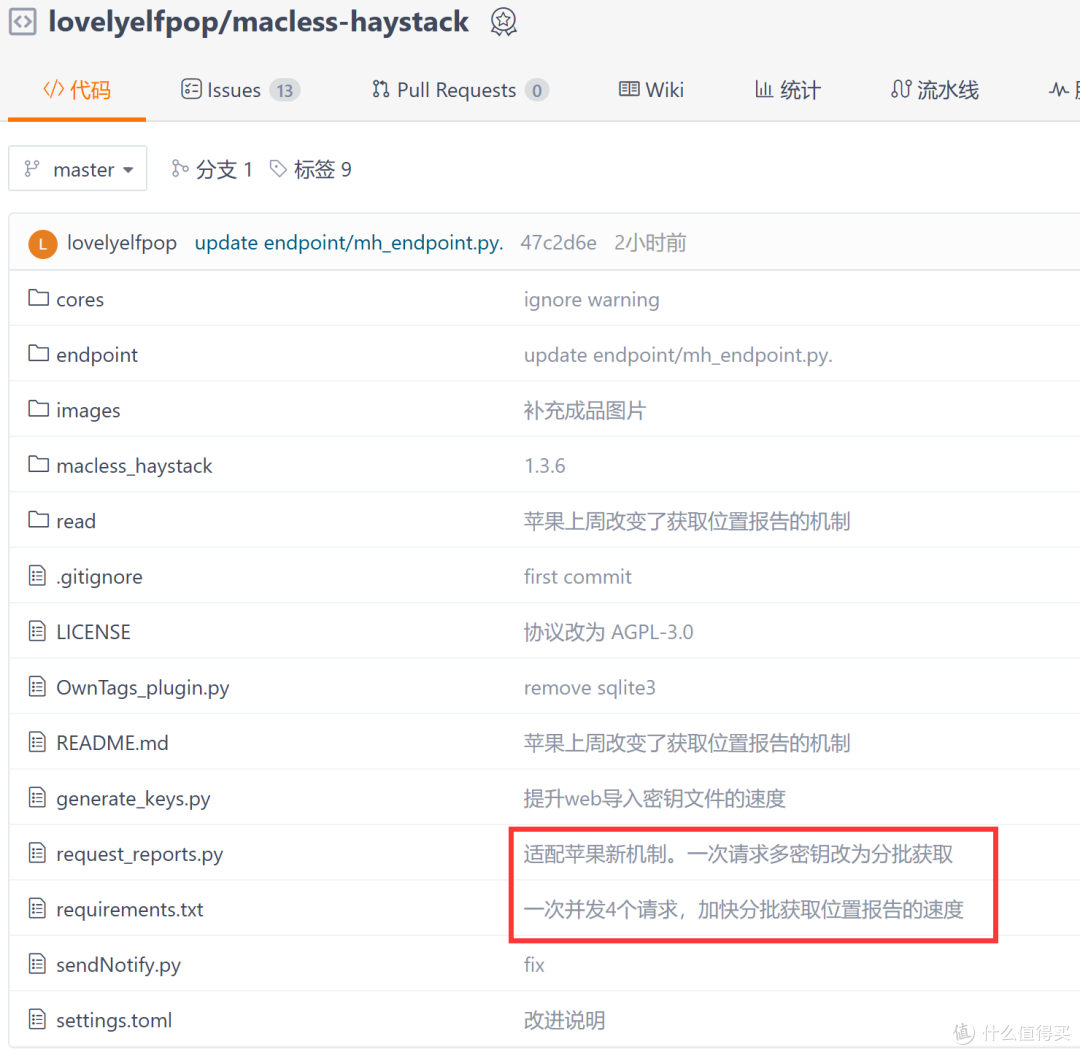This screenshot has width=1080, height=1055.
Task: Open commit message '补充成品图片'
Action: (585, 410)
